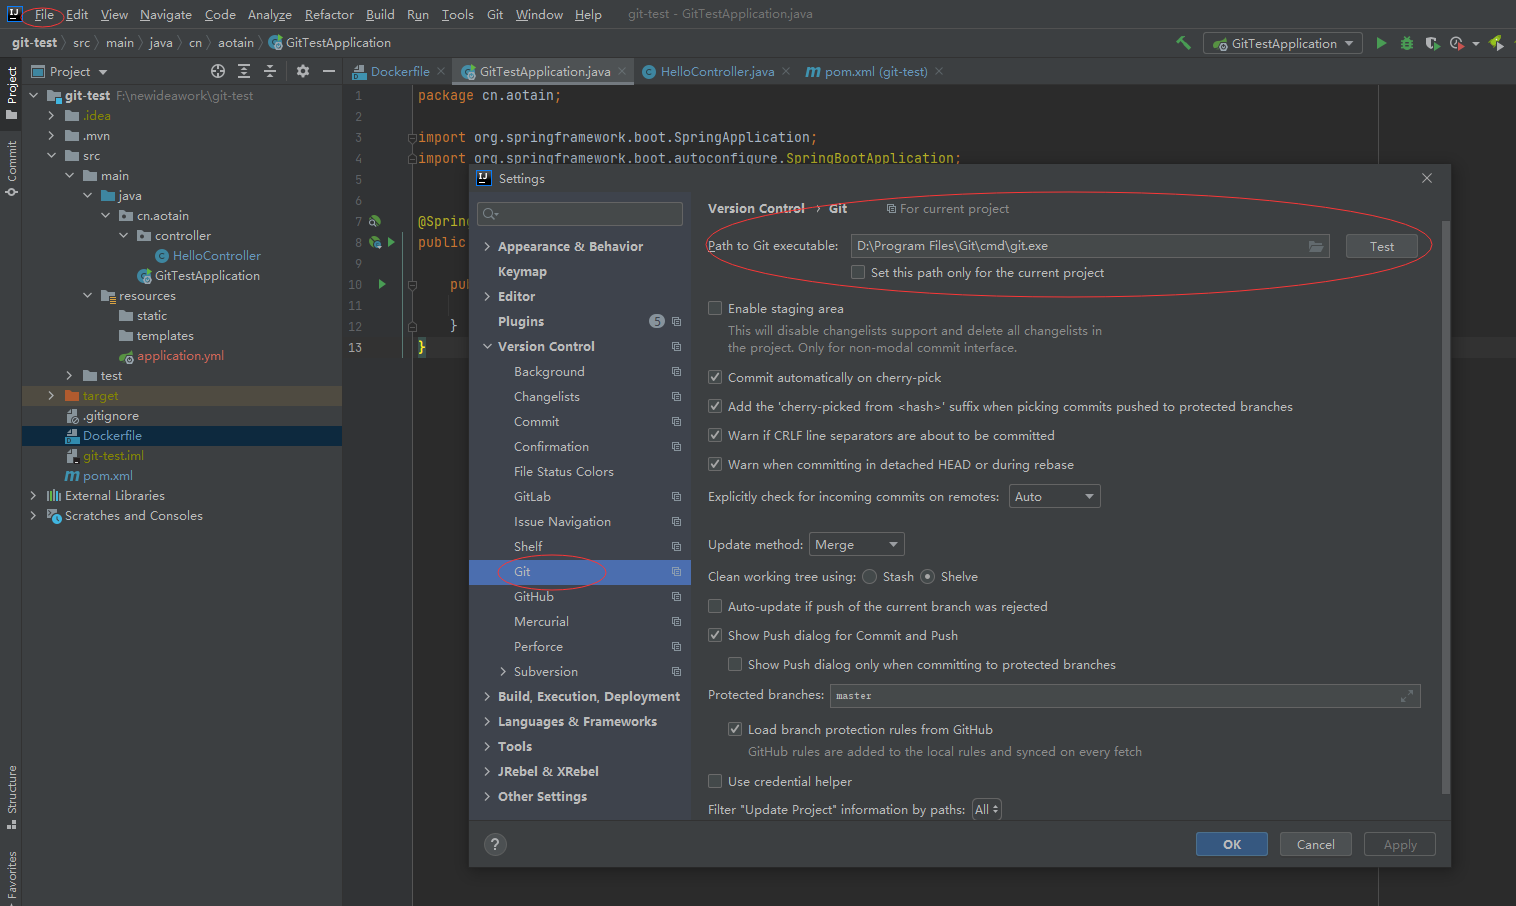Open Update method Merge dropdown

856,544
